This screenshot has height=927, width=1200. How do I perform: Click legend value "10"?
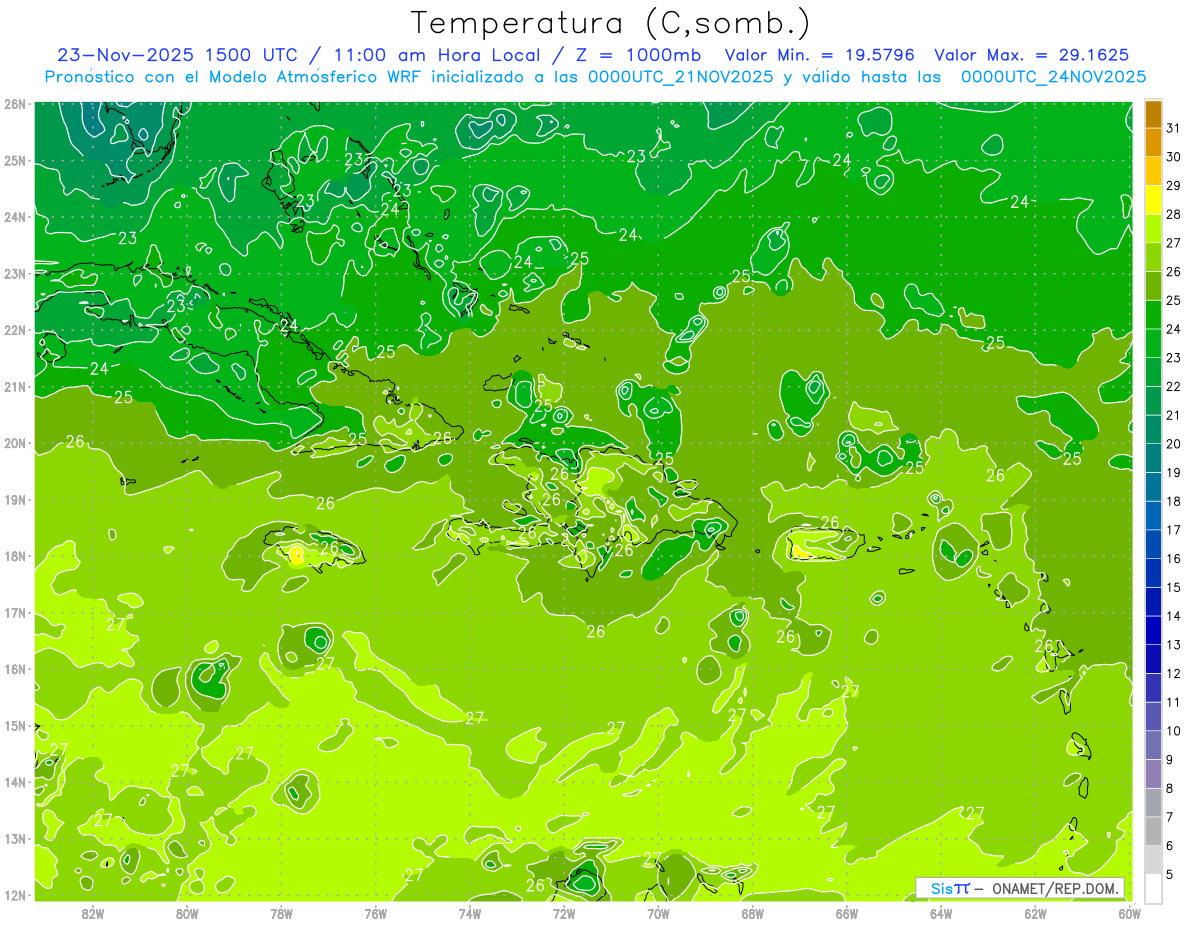1174,731
